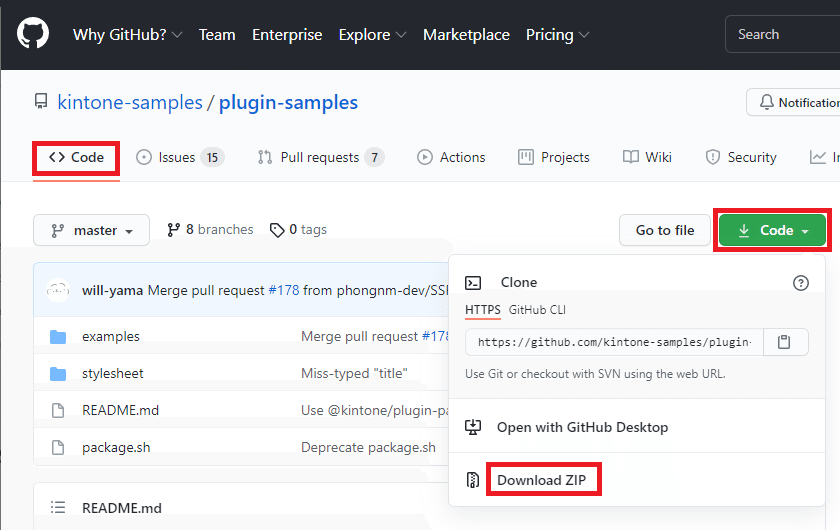840x530 pixels.
Task: Click the Clone help question mark icon
Action: pyautogui.click(x=800, y=283)
